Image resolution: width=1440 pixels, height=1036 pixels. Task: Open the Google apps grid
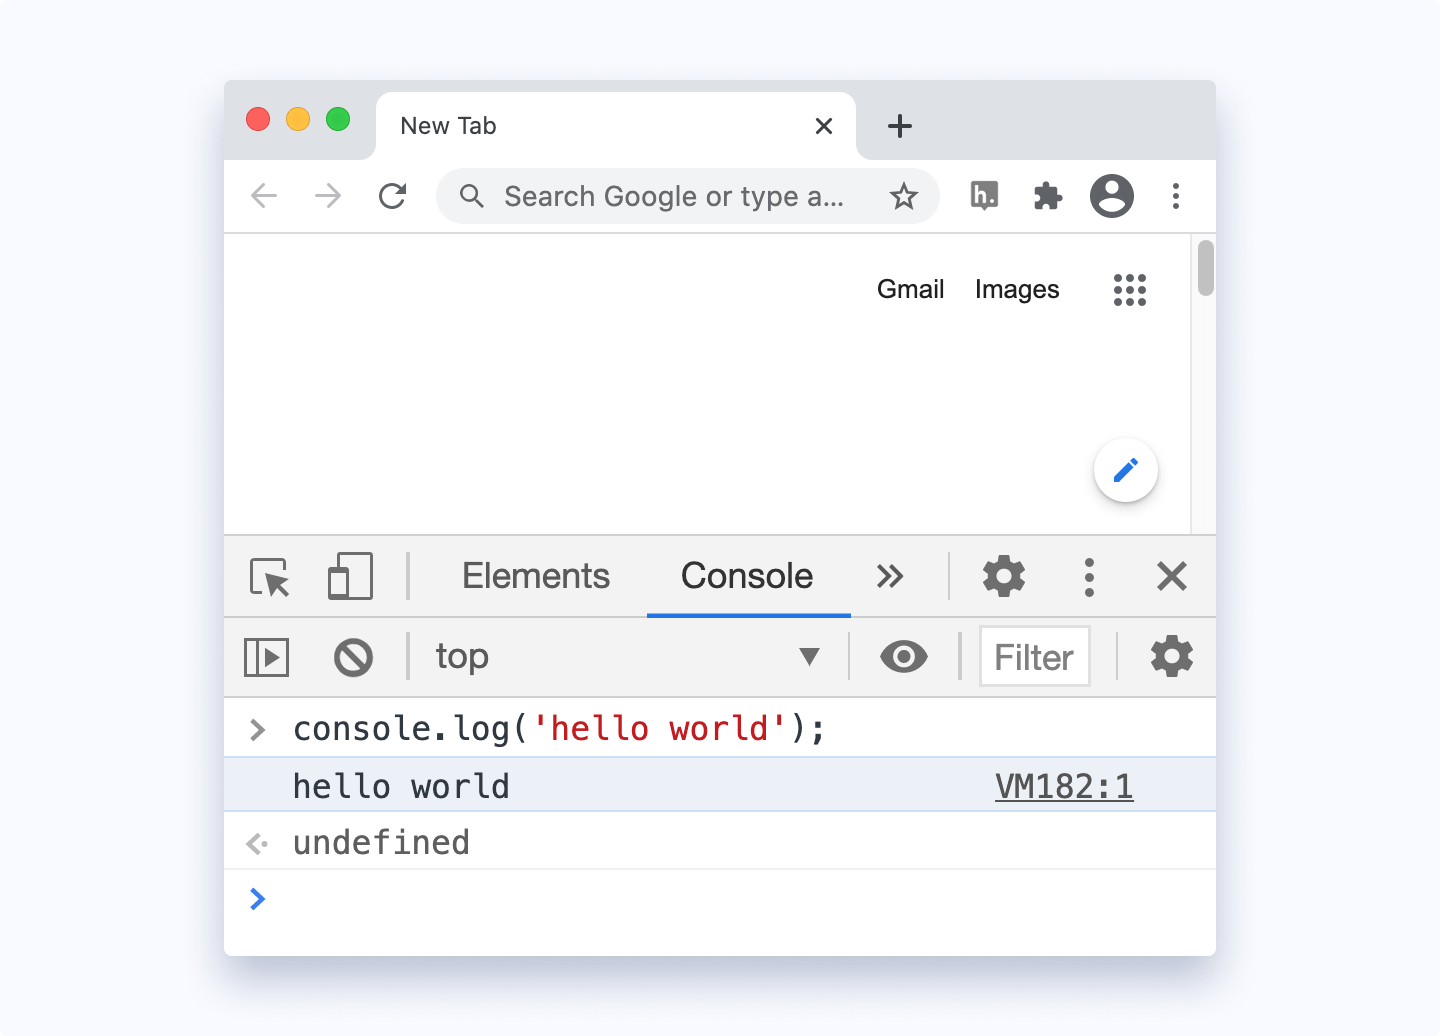pyautogui.click(x=1129, y=290)
